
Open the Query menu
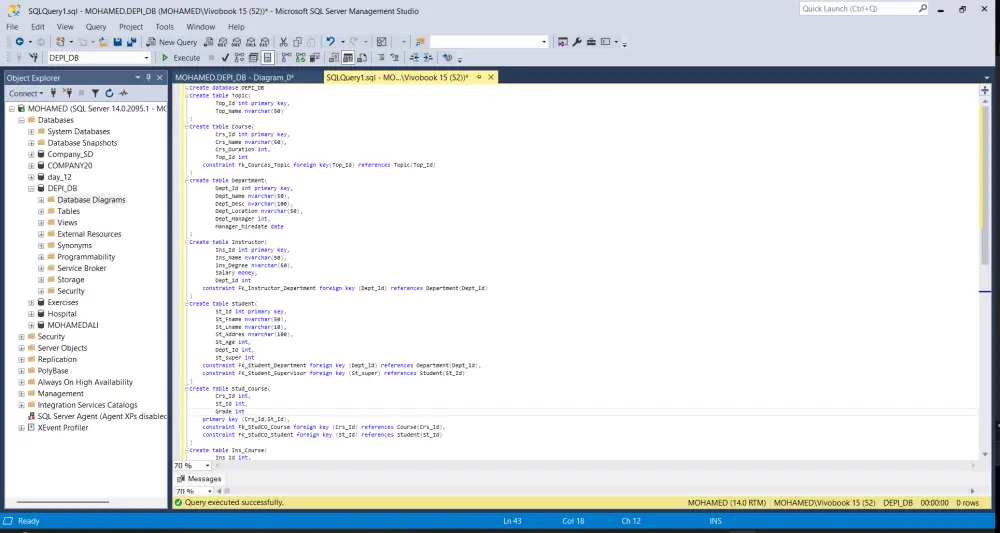coord(96,27)
